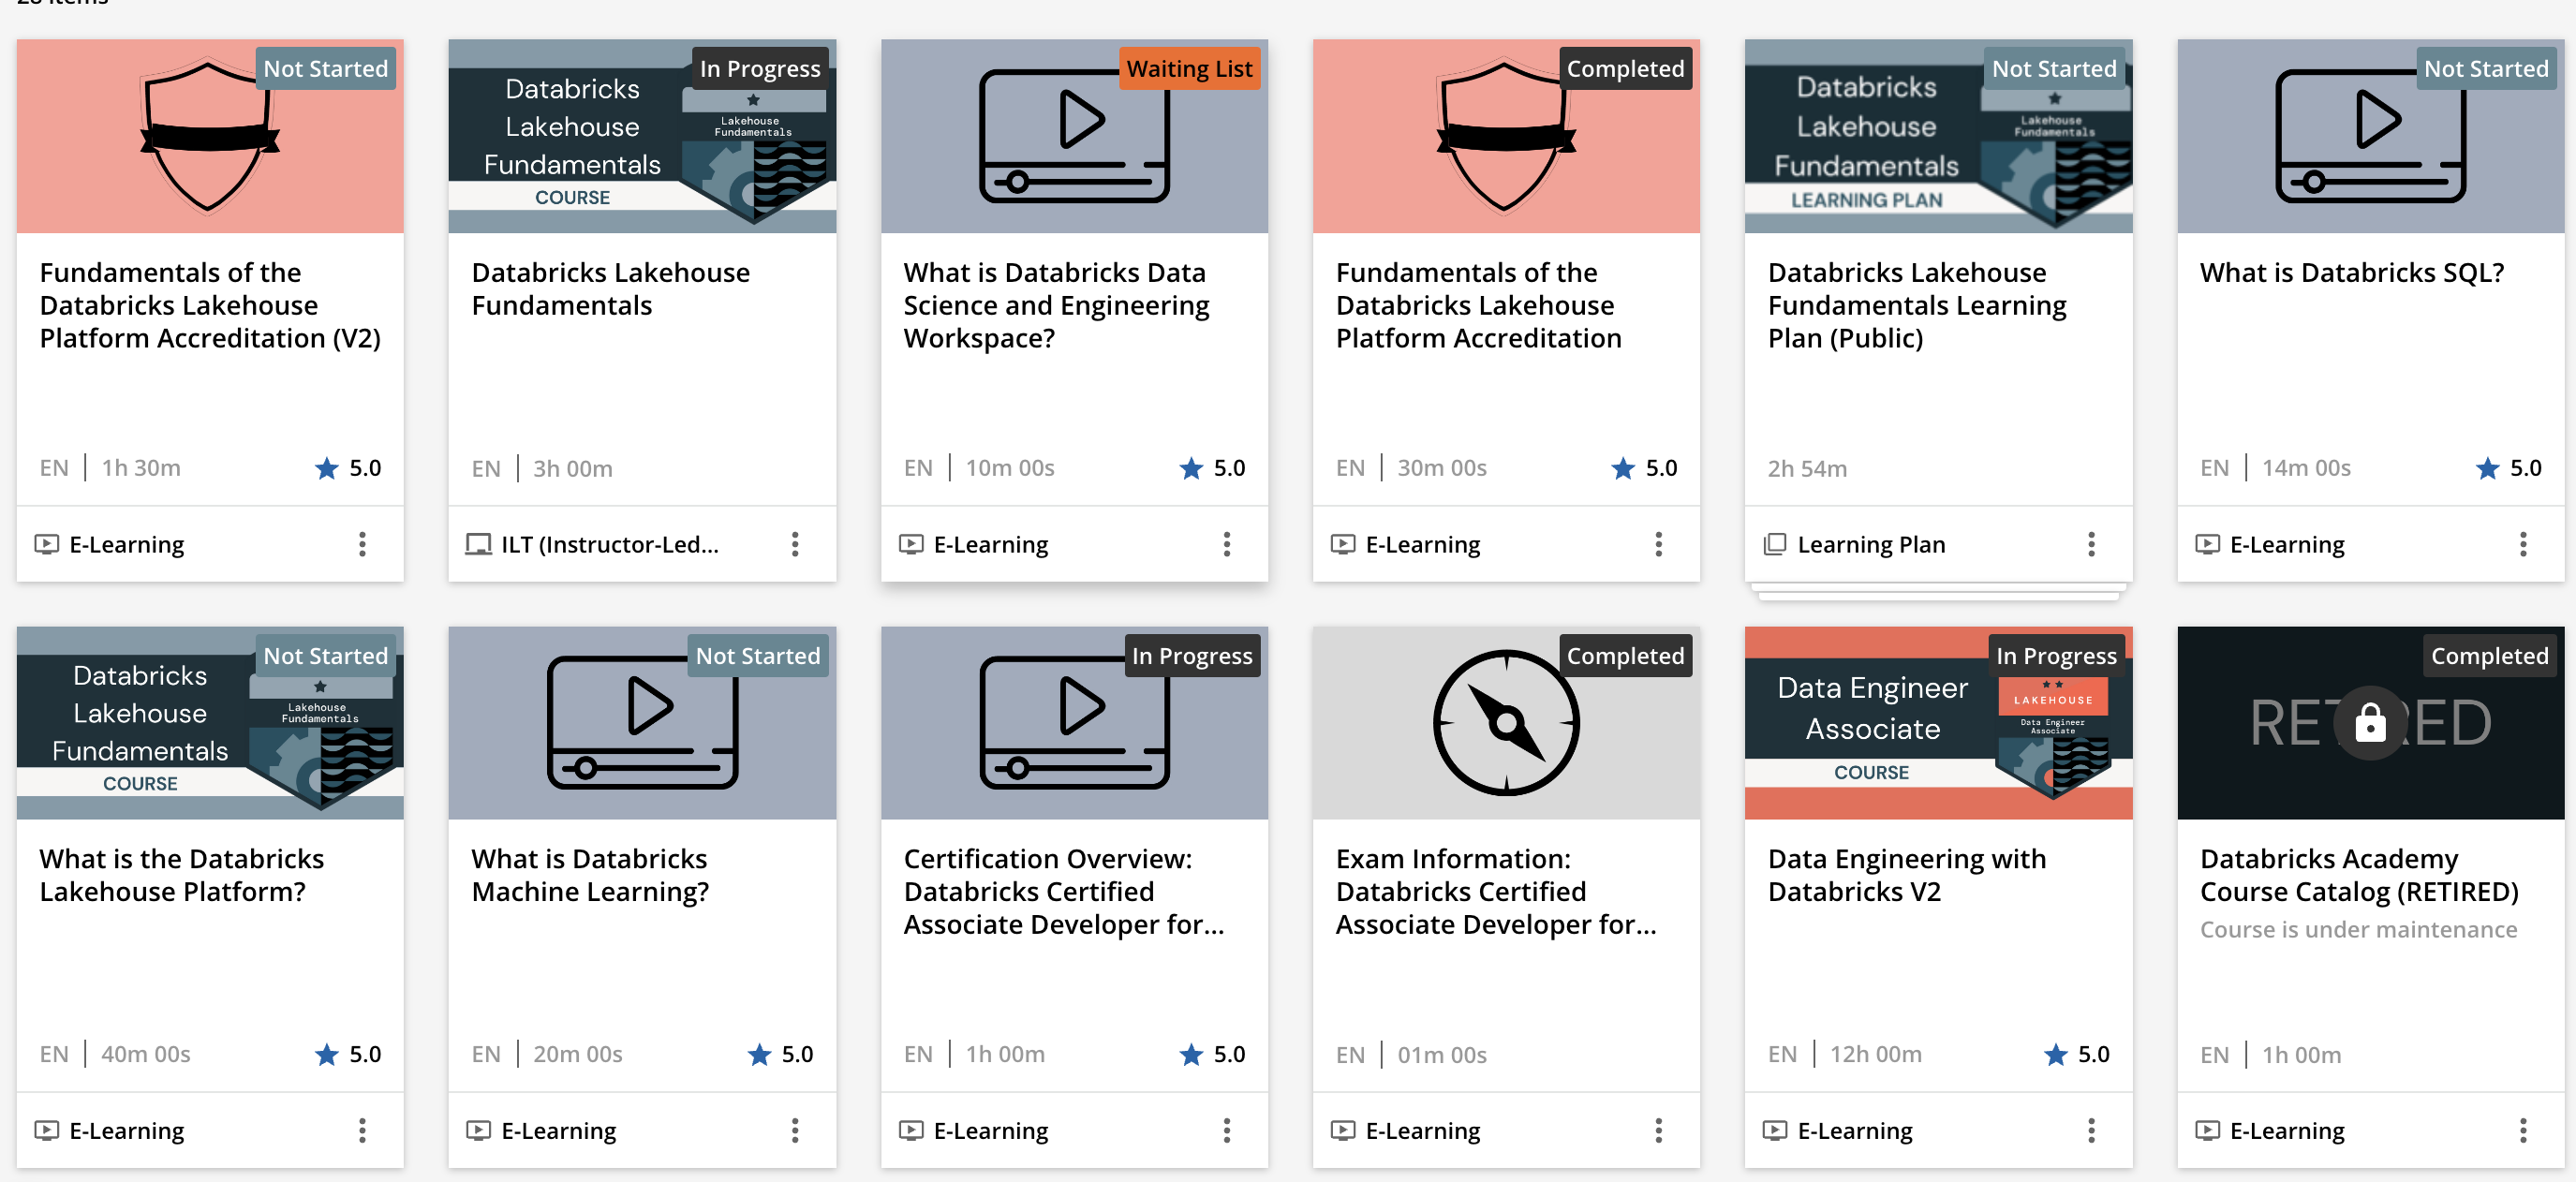Click the Learning Plan type icon
Image resolution: width=2576 pixels, height=1182 pixels.
[x=1775, y=544]
